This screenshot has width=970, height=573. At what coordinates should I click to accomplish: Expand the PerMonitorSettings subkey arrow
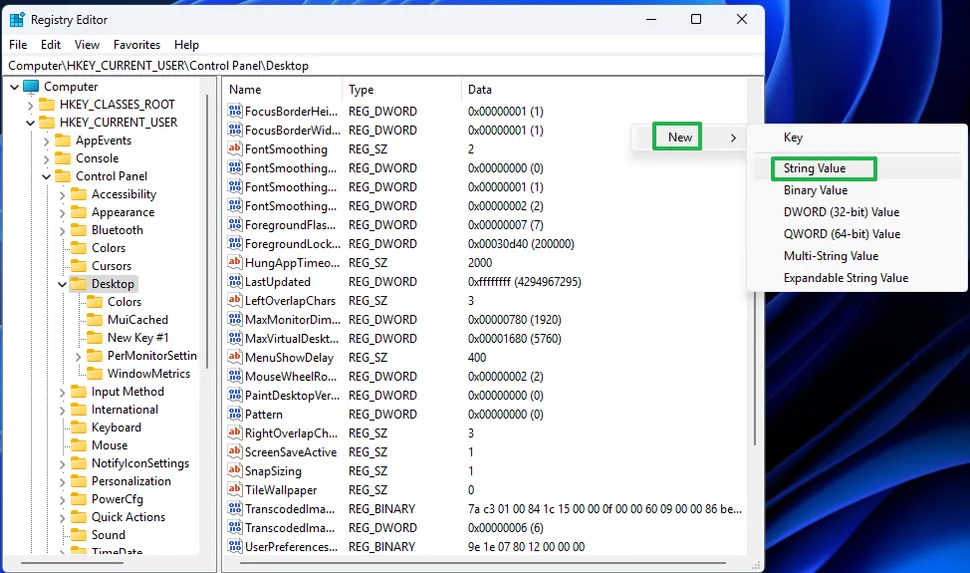point(79,356)
